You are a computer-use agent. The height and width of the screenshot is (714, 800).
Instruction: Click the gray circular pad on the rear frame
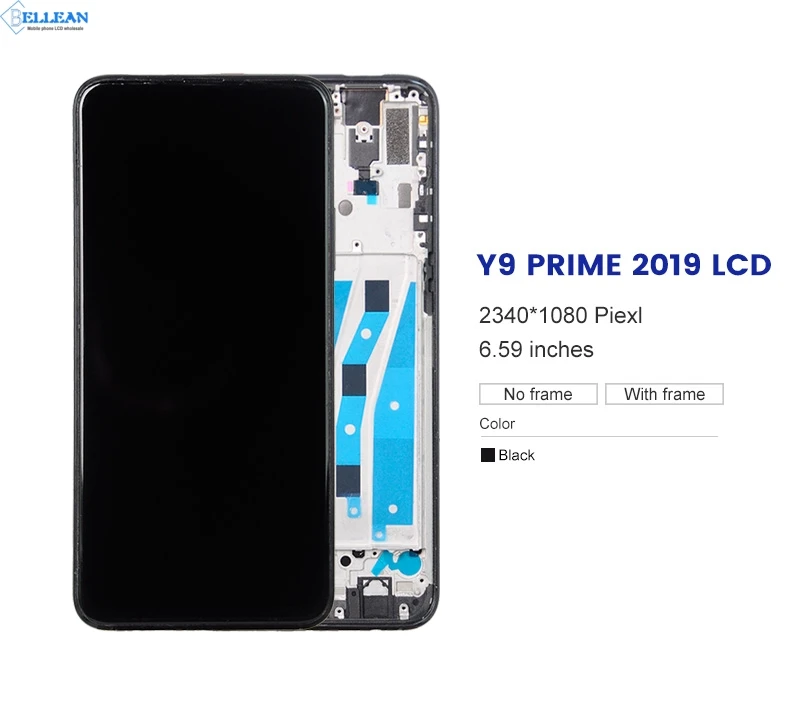[x=345, y=207]
